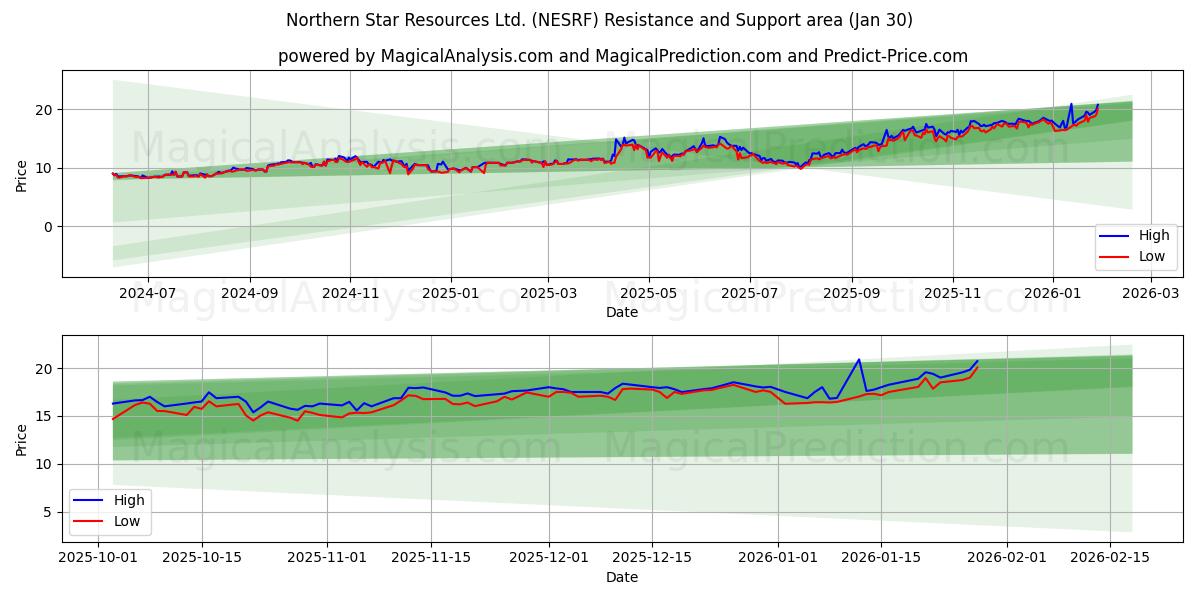Click the lower chart 'Price' axis label
The image size is (1200, 600).
22,438
